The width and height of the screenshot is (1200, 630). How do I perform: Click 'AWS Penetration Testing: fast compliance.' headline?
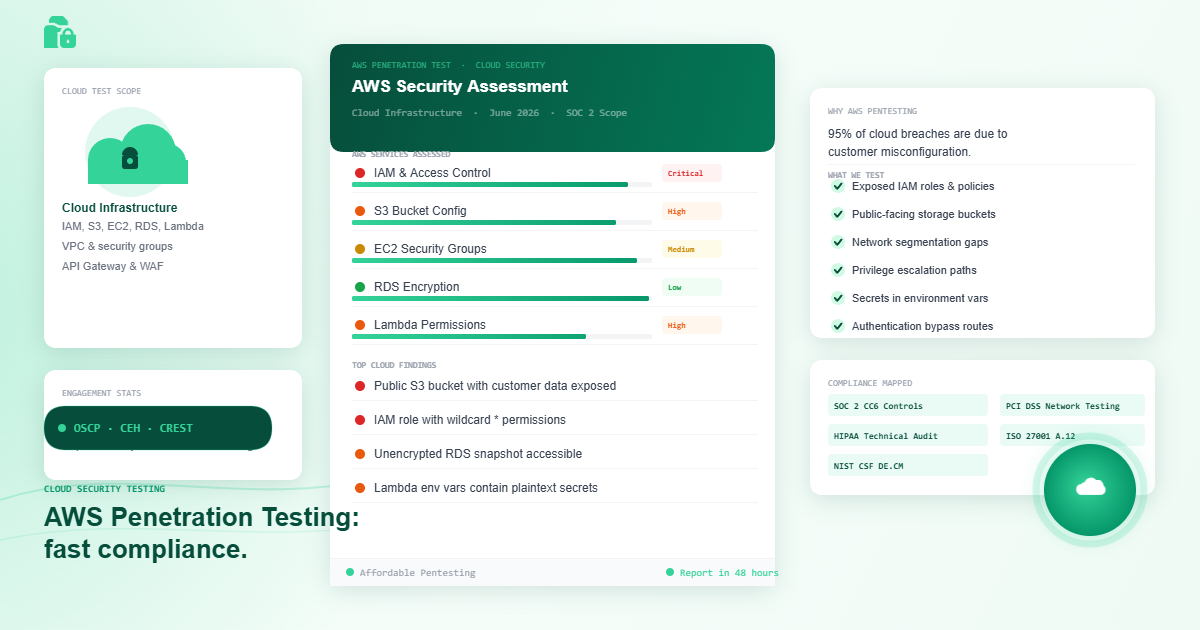[202, 533]
